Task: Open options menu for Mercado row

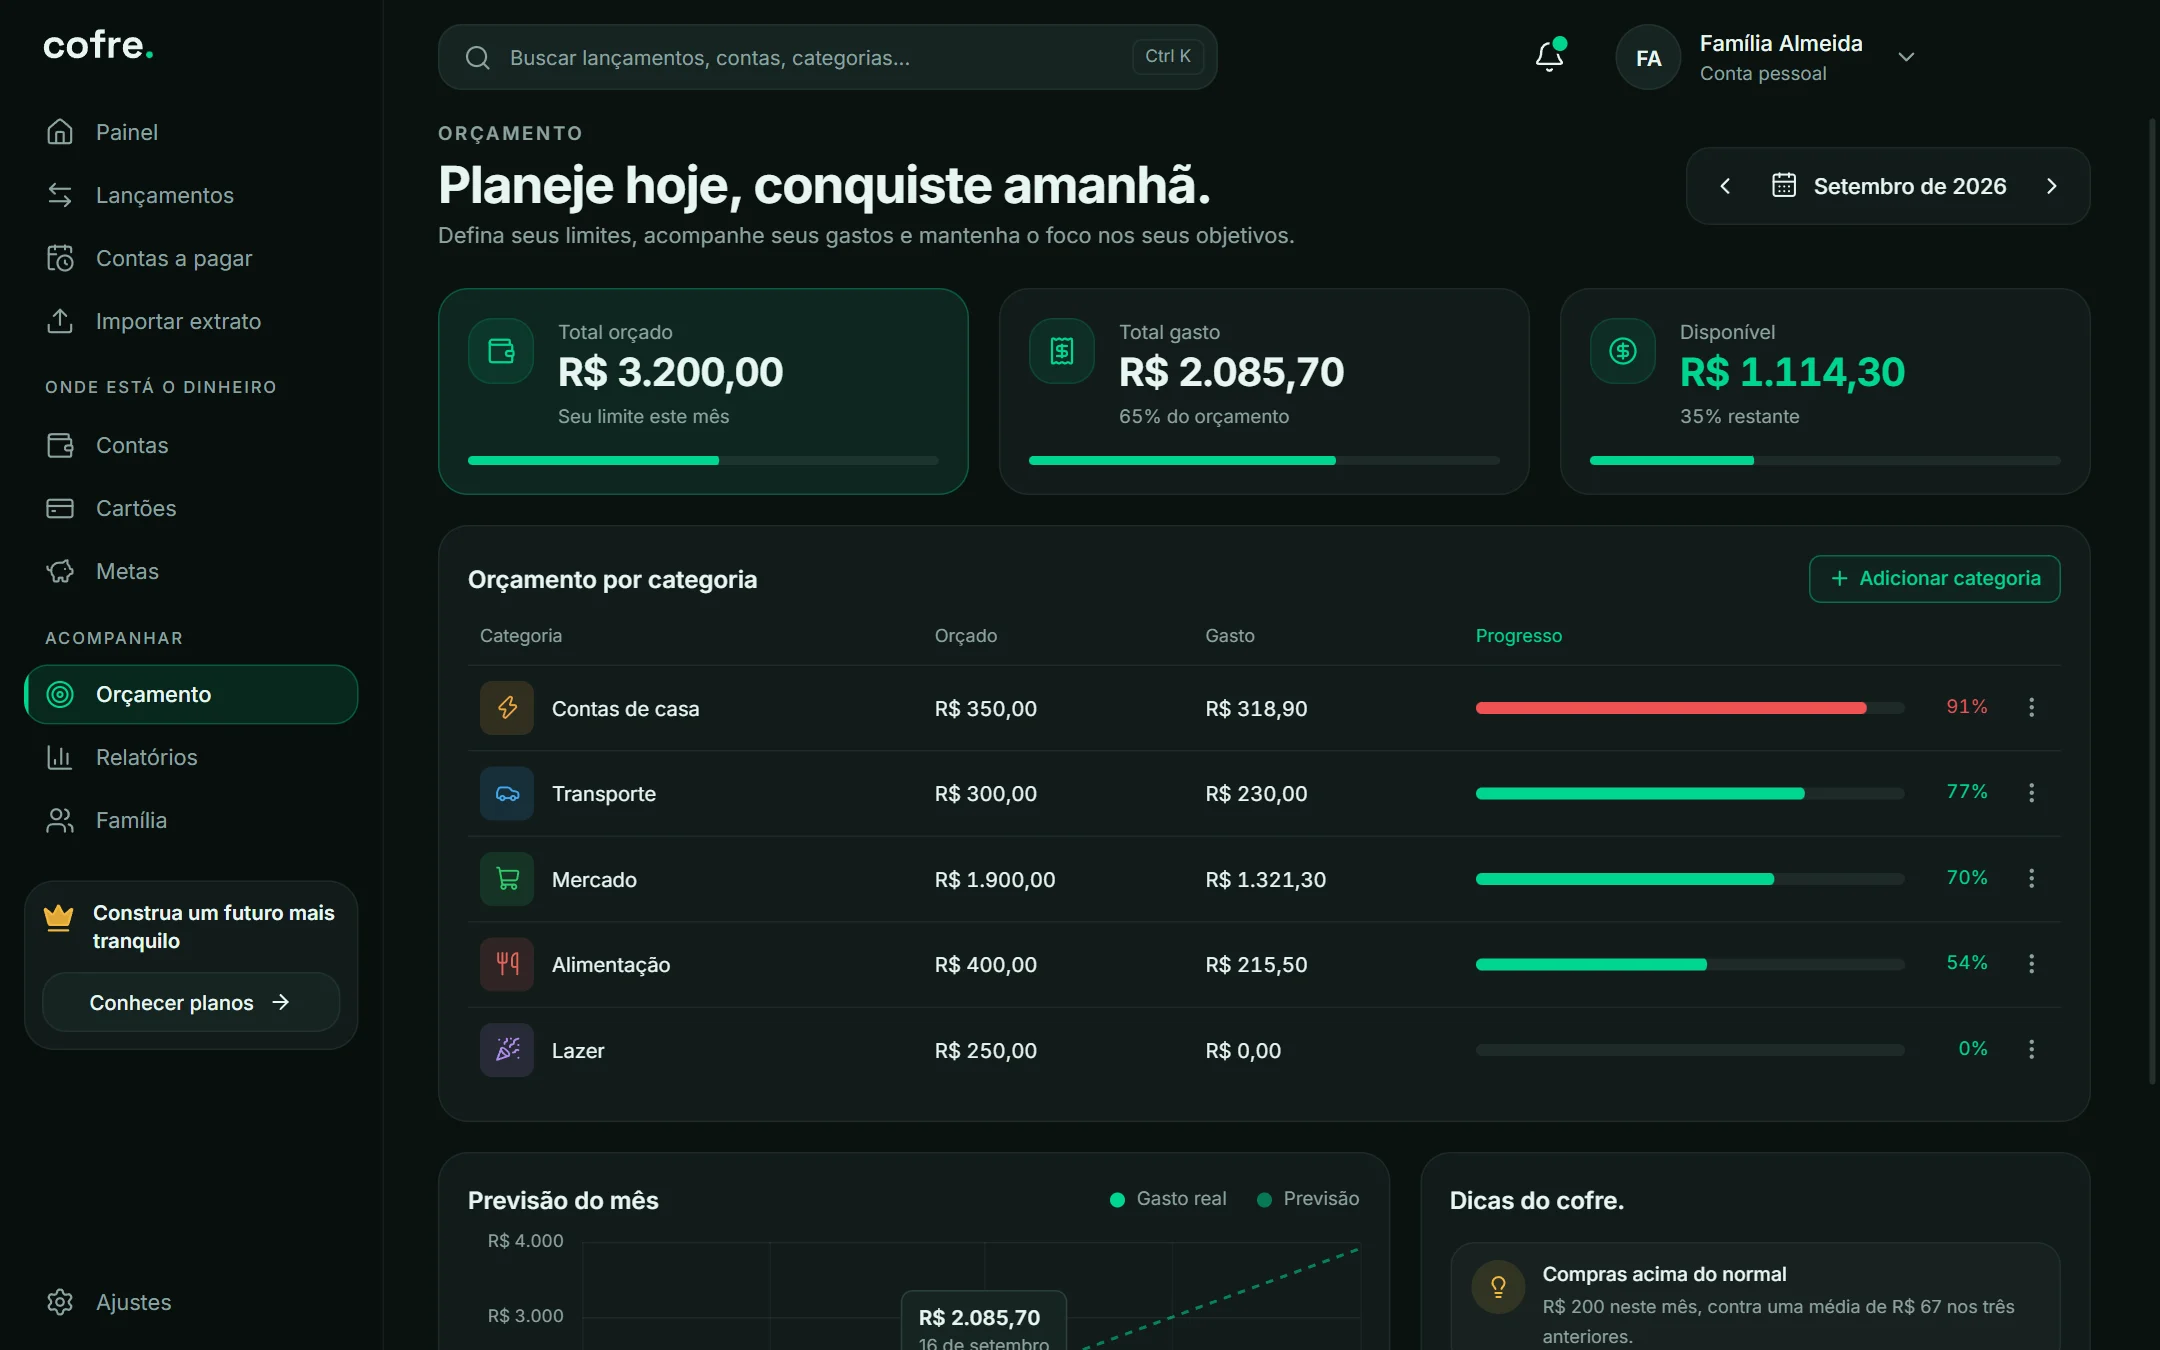Action: 2031,878
